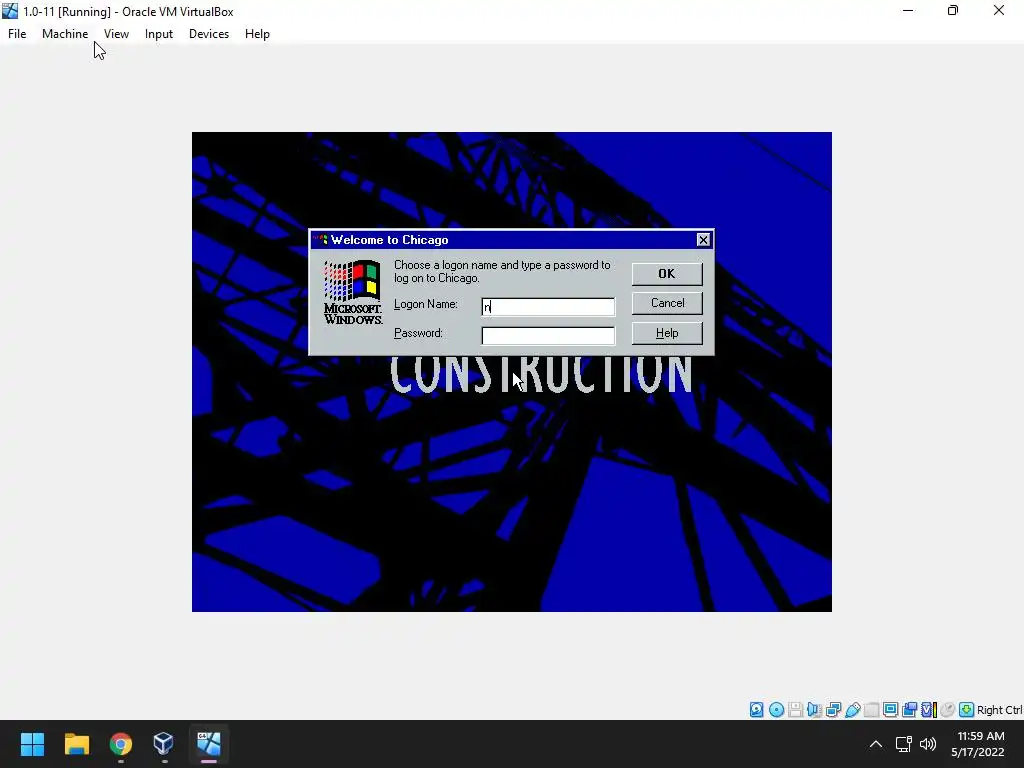Viewport: 1024px width, 768px height.
Task: Click the running VM taskbar icon
Action: click(208, 744)
